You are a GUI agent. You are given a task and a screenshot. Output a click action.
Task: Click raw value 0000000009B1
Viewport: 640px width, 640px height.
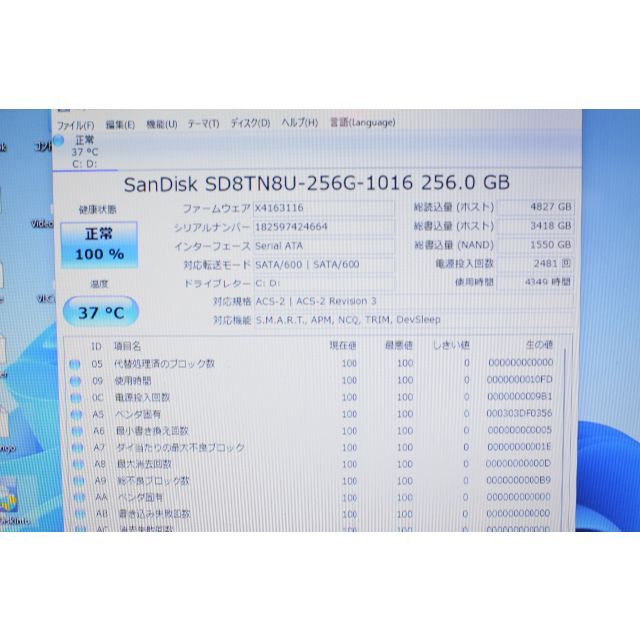(x=520, y=396)
